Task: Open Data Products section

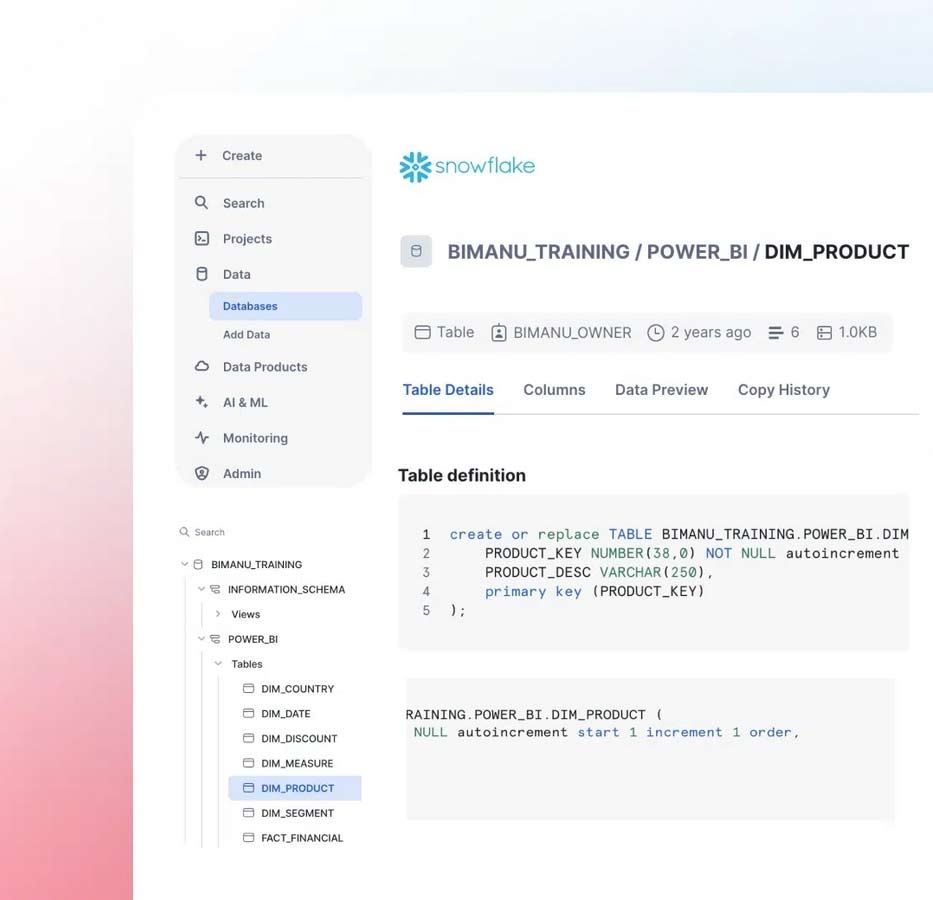Action: (265, 367)
